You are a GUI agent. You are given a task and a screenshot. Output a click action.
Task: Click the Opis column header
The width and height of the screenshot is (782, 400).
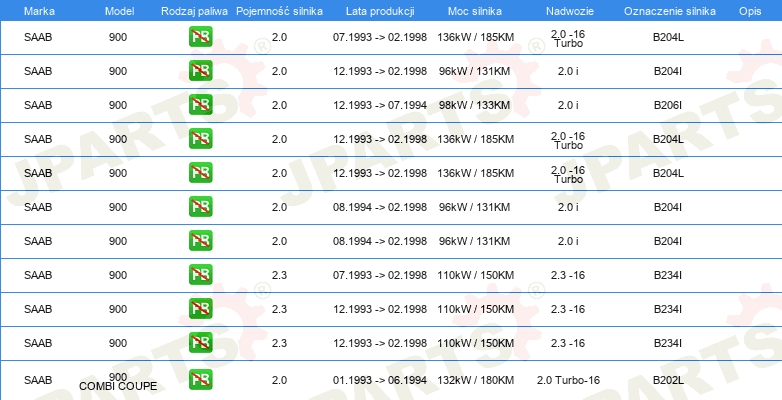point(750,11)
